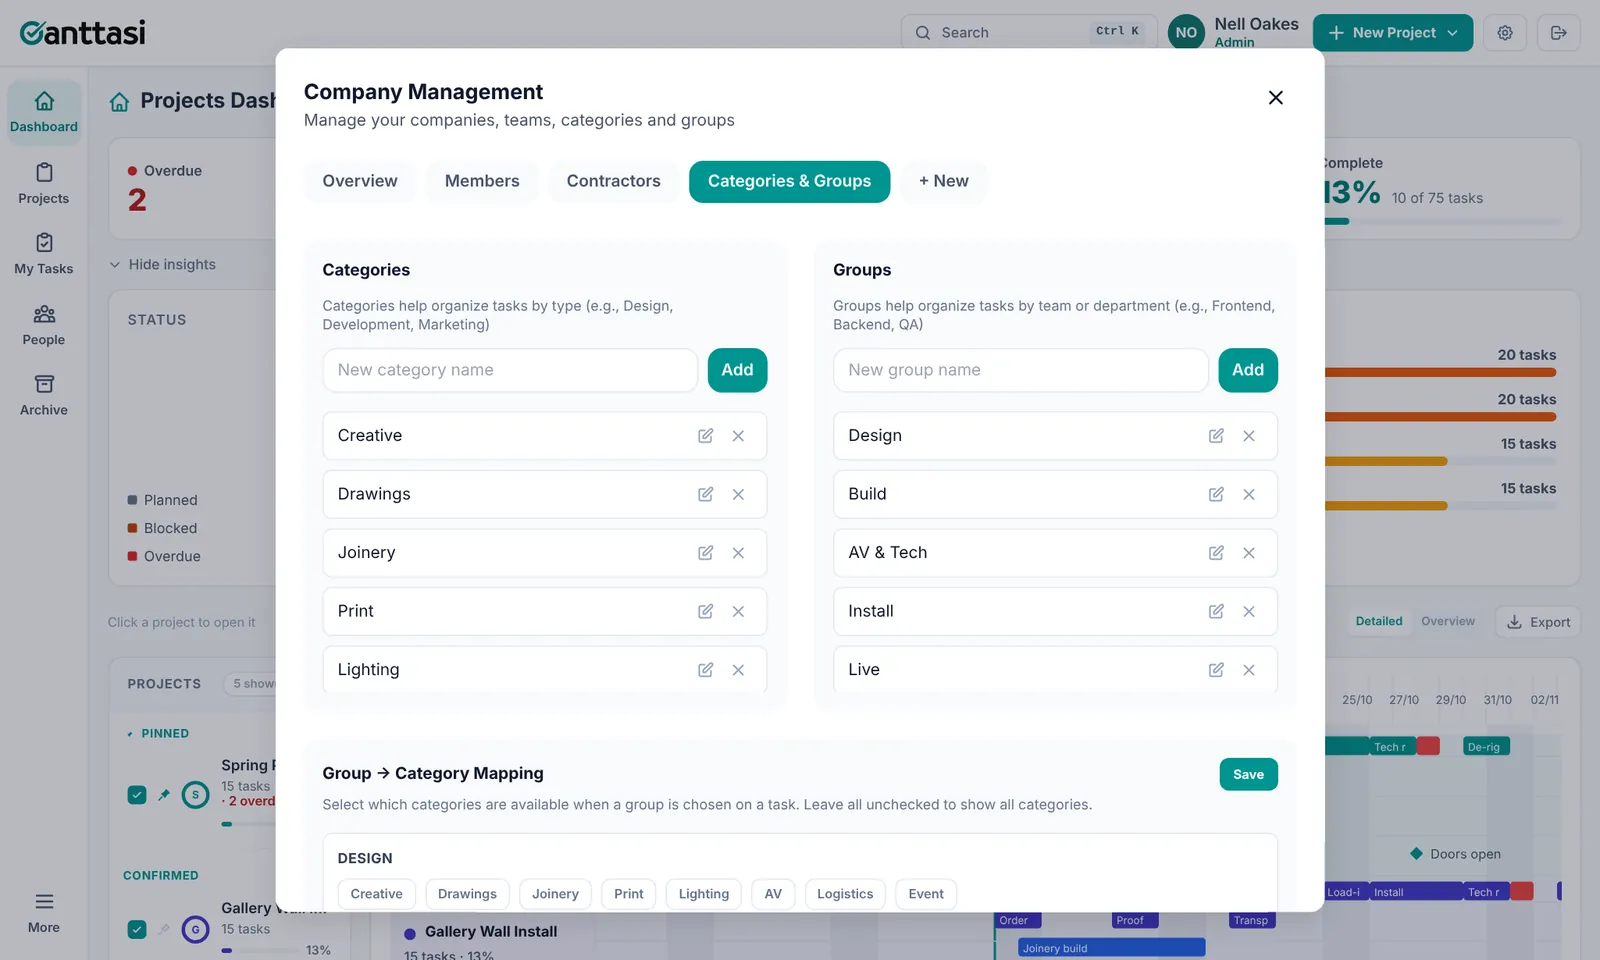Close the Company Management dialog

1275,98
